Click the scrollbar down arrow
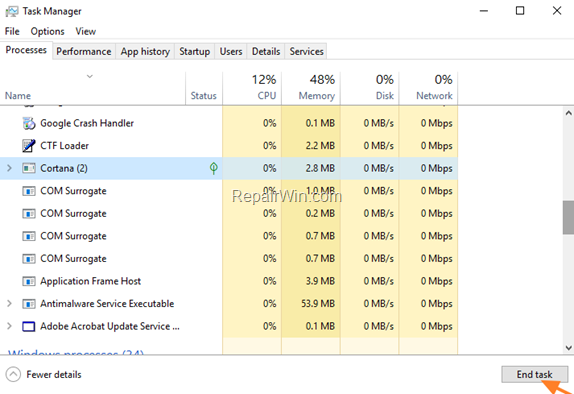The height and width of the screenshot is (394, 574). [569, 348]
